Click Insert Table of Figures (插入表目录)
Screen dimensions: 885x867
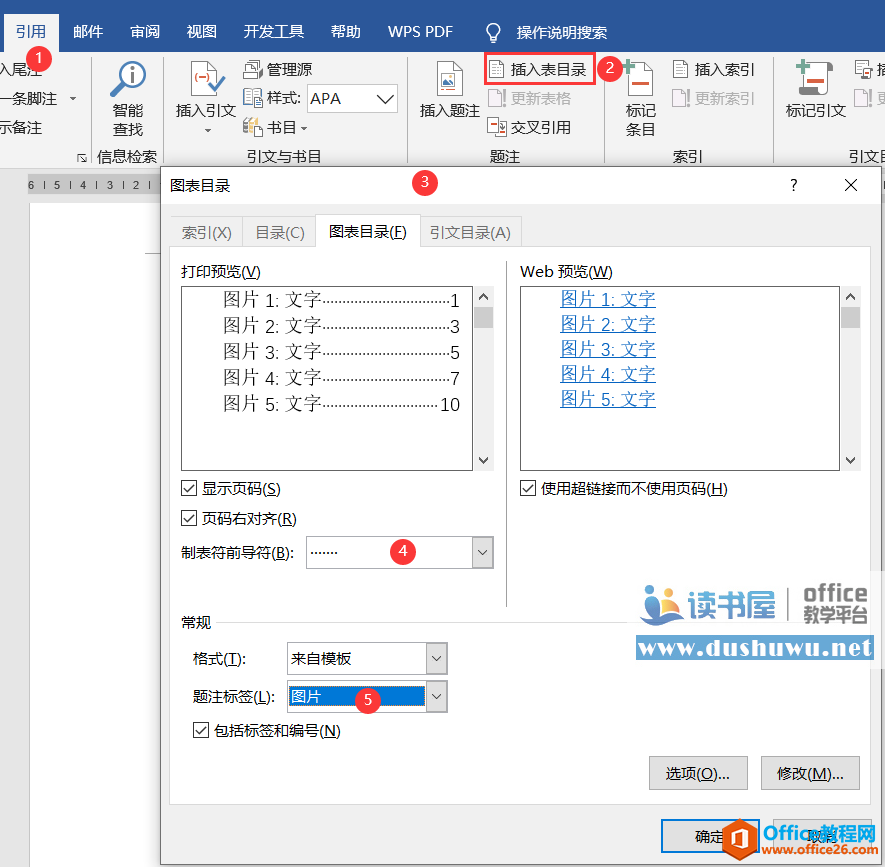[539, 69]
